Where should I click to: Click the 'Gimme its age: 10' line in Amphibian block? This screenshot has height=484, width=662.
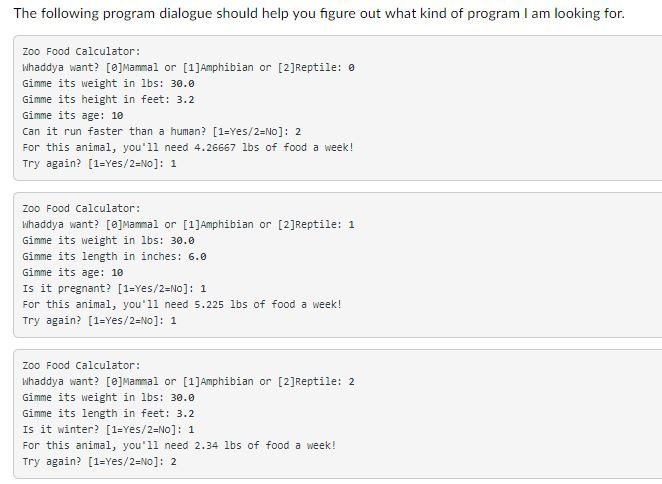pyautogui.click(x=73, y=273)
